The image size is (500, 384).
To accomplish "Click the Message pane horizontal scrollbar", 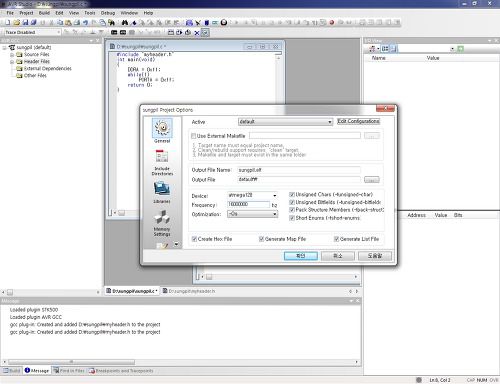I will pos(71,362).
